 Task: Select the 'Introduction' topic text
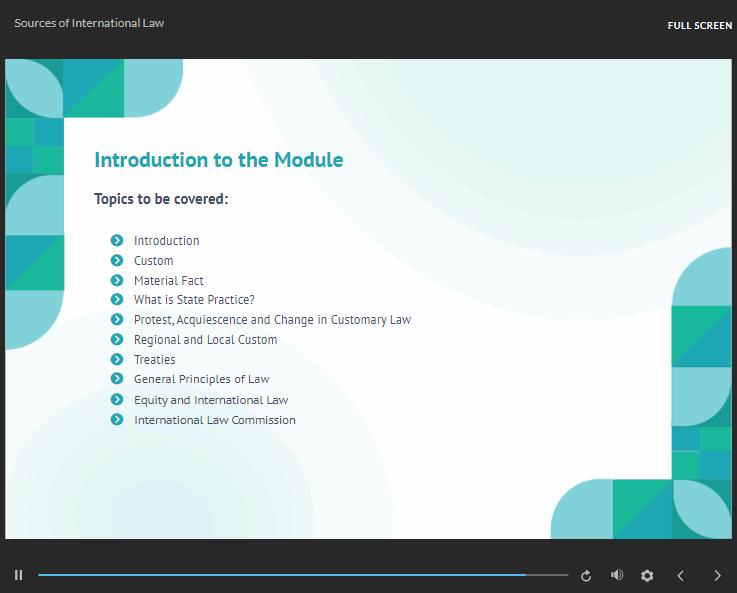(x=166, y=241)
